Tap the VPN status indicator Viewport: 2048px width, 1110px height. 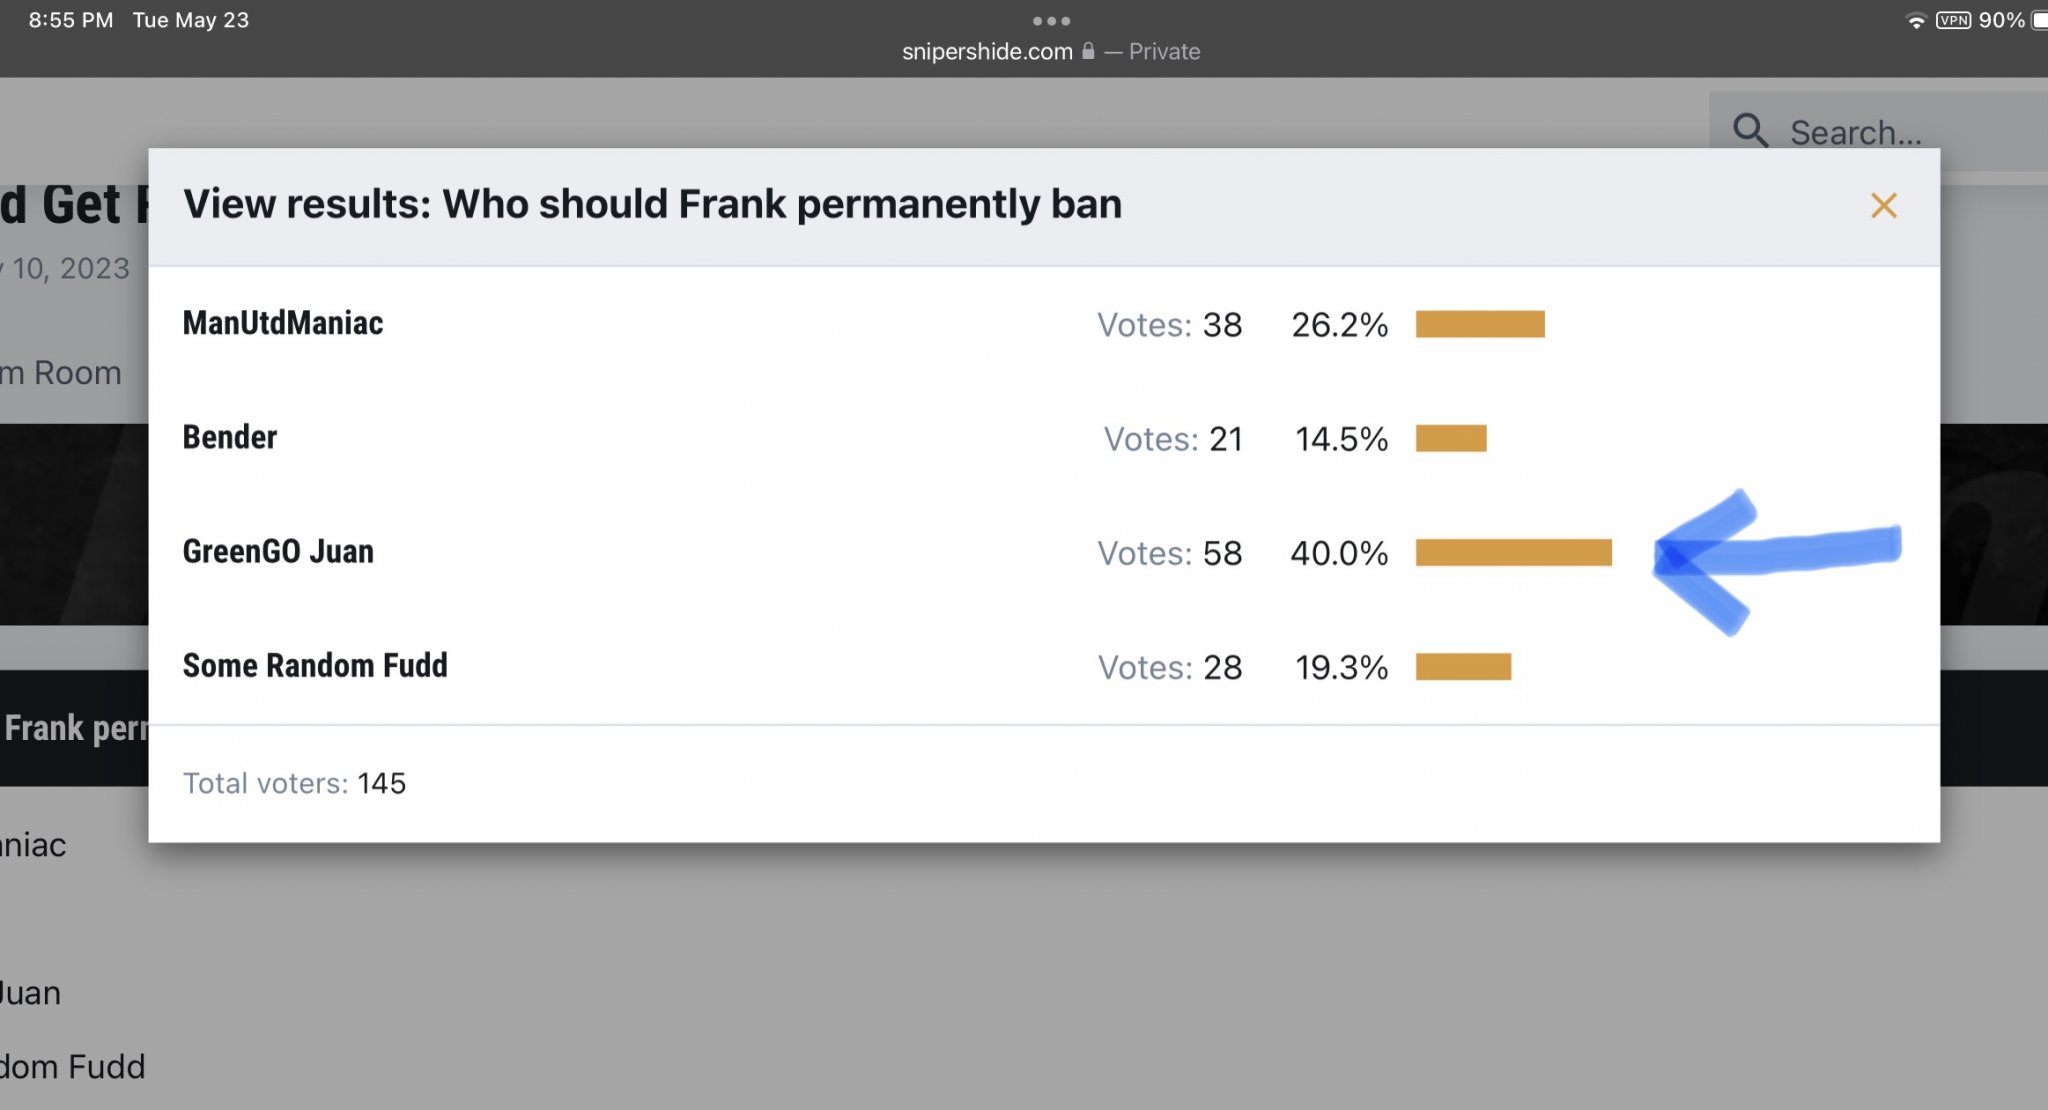point(1953,21)
